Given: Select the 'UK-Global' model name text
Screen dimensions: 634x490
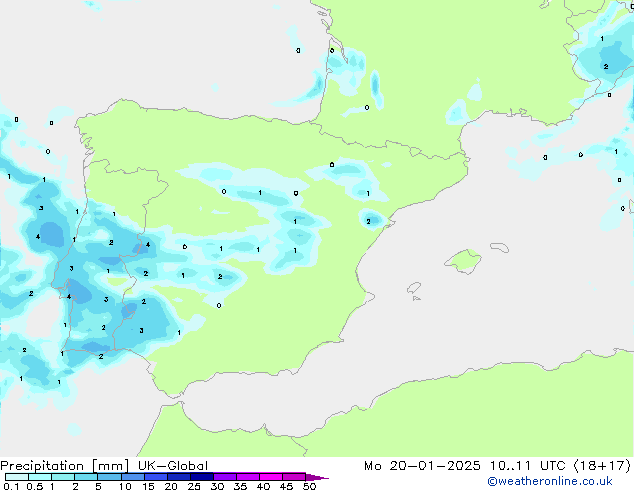Looking at the screenshot, I should [x=173, y=466].
